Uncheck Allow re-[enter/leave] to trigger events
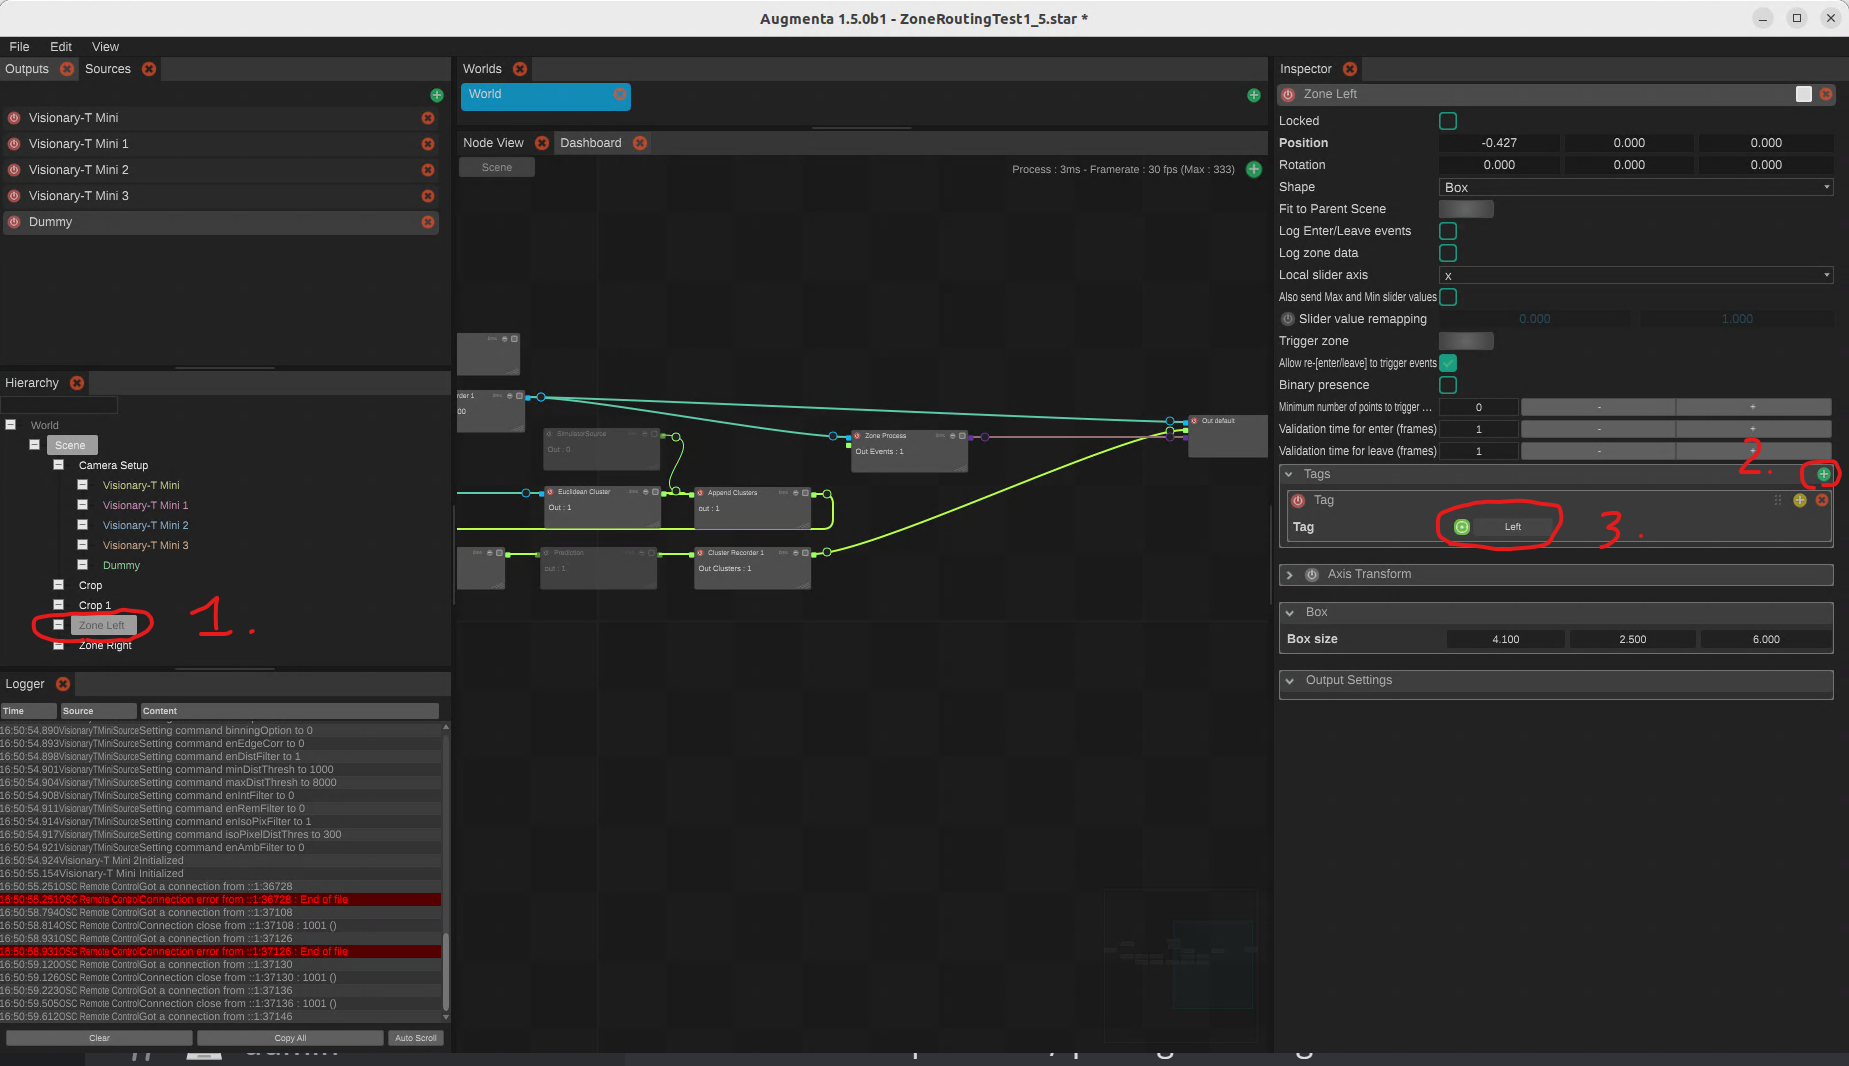This screenshot has height=1066, width=1849. point(1448,363)
